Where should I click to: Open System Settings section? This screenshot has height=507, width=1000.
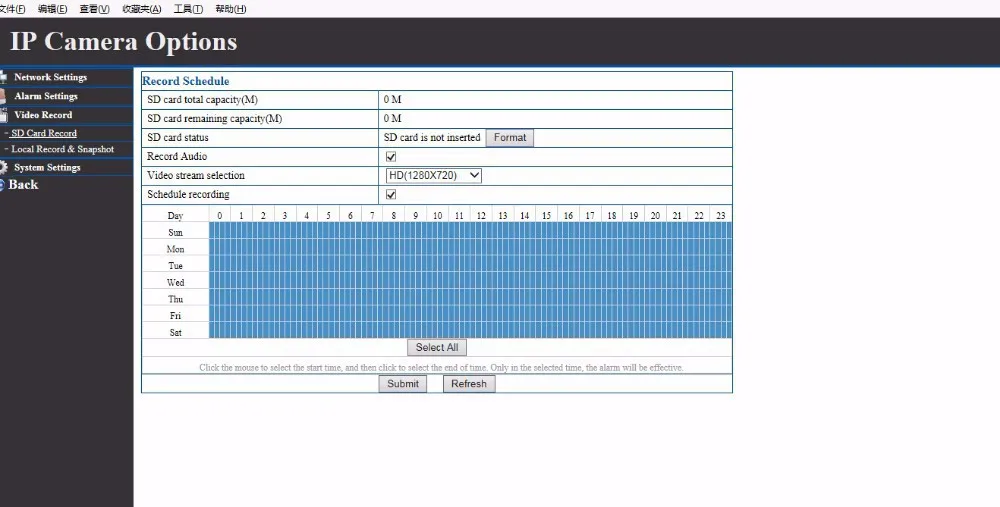point(47,168)
